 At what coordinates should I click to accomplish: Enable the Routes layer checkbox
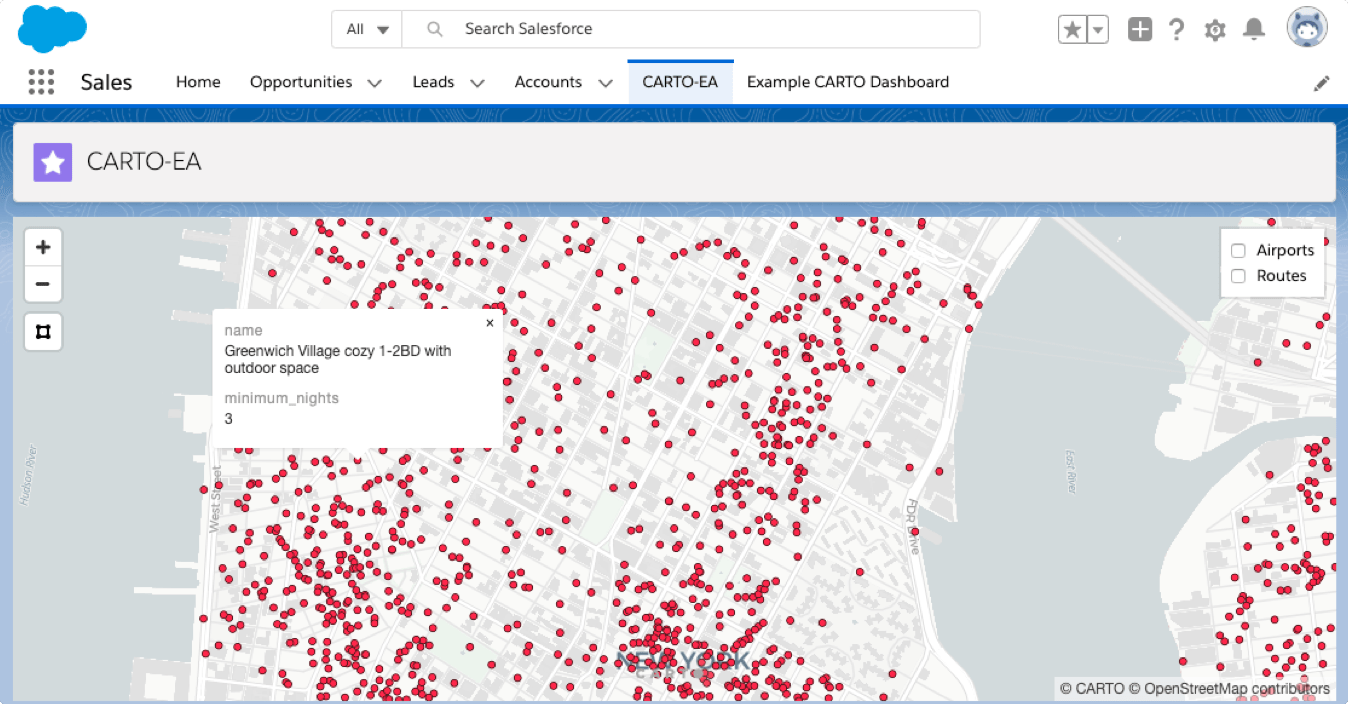coord(1238,276)
